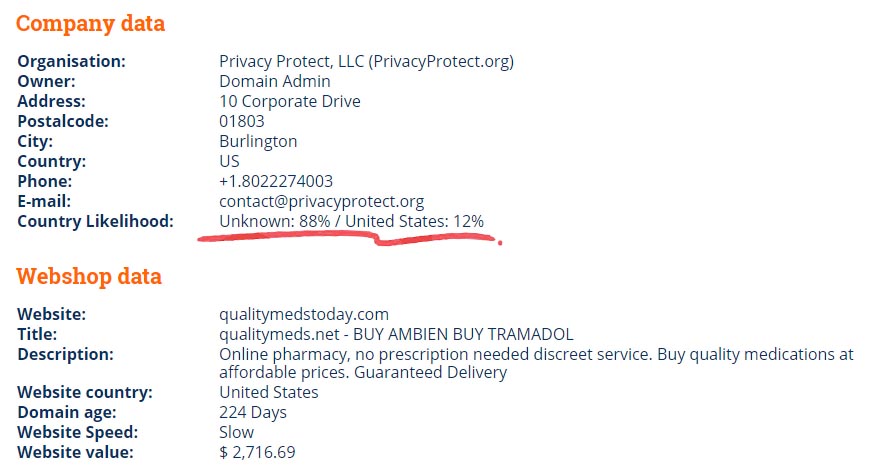
Task: Click the Slow website speed value
Action: point(236,432)
